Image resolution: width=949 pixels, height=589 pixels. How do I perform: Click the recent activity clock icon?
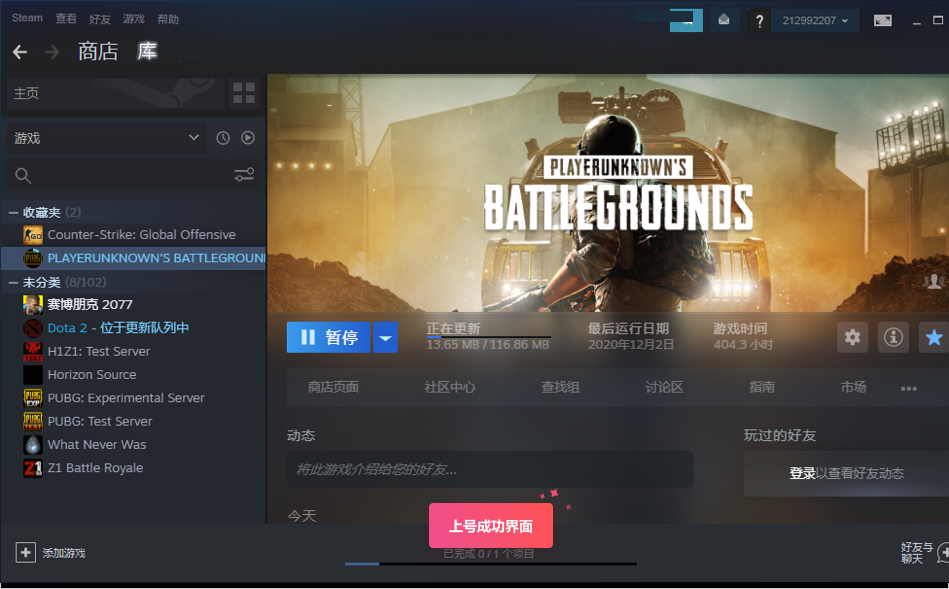pyautogui.click(x=223, y=138)
